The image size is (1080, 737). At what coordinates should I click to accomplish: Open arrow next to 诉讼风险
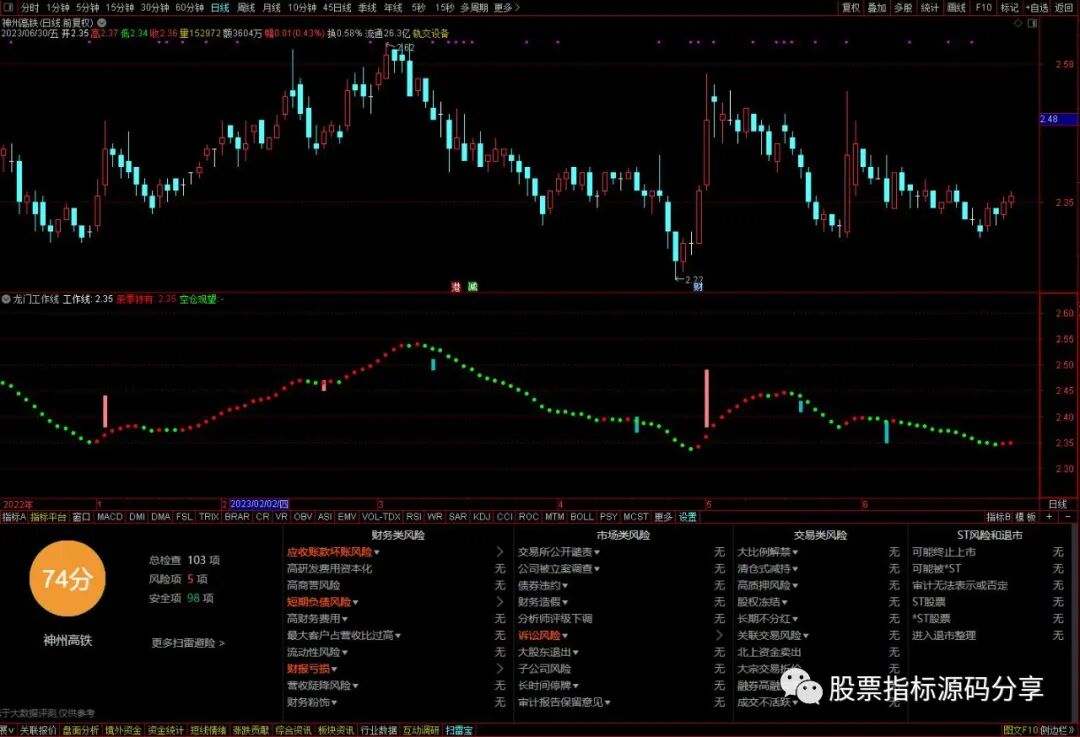coord(720,635)
